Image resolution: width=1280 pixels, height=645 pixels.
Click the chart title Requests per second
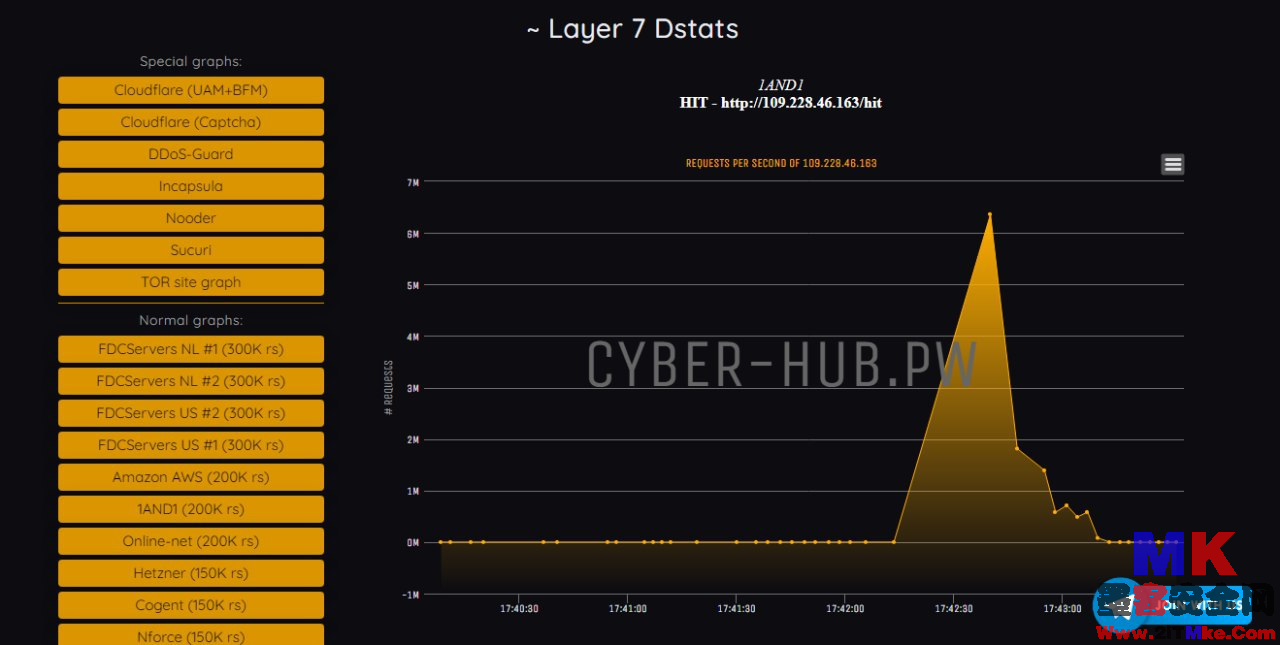click(x=781, y=163)
